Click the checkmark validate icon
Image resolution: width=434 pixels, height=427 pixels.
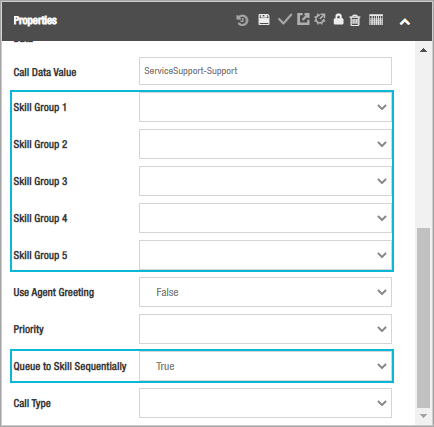[285, 20]
